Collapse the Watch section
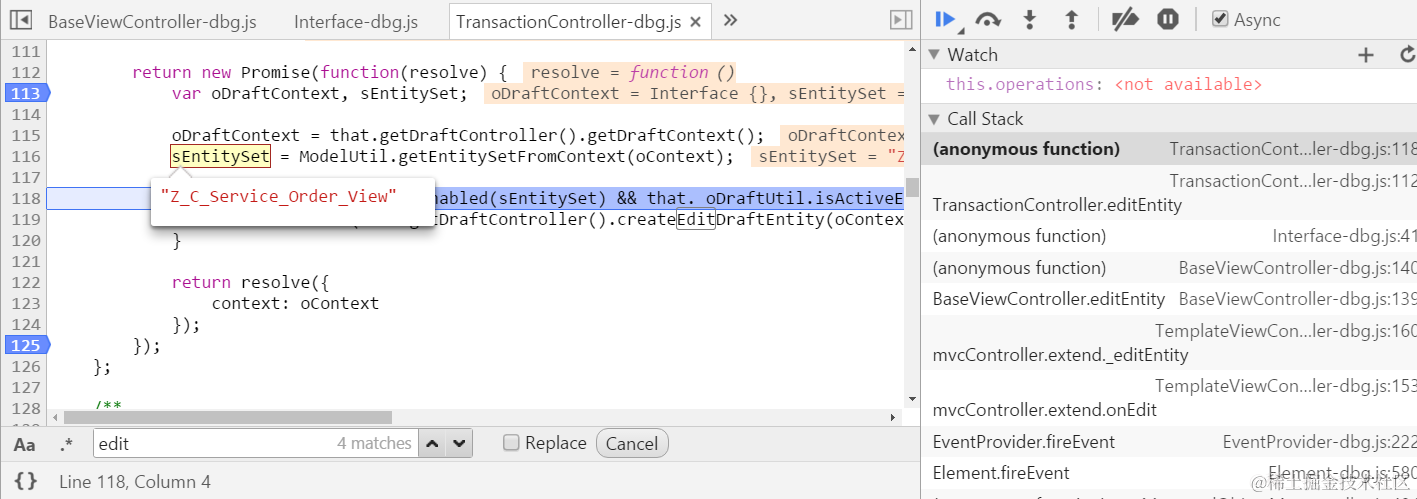 (934, 55)
